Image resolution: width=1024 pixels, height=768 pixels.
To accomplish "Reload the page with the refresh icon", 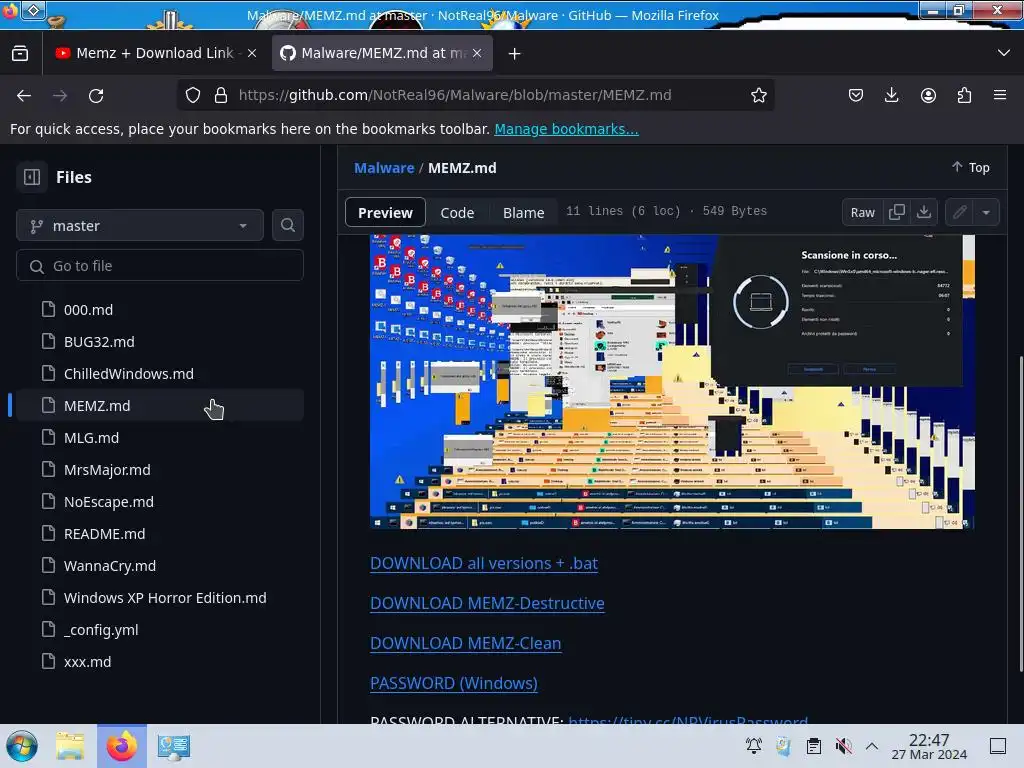I will click(96, 95).
